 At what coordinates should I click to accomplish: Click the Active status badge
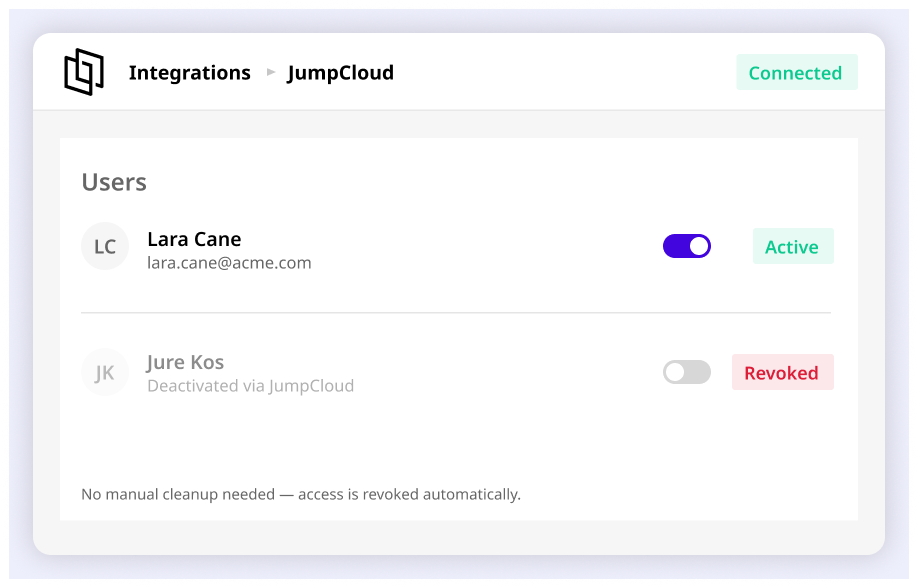click(793, 246)
